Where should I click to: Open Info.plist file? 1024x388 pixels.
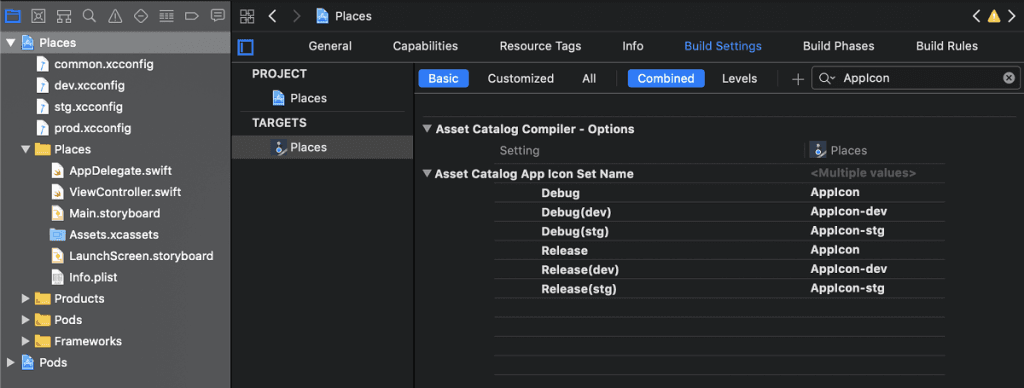[93, 277]
